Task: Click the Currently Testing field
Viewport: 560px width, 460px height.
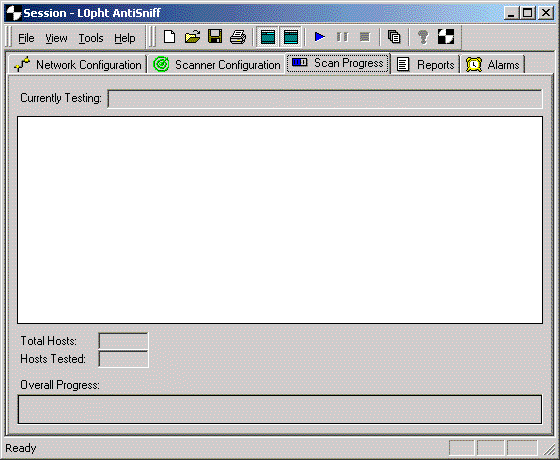Action: click(325, 99)
